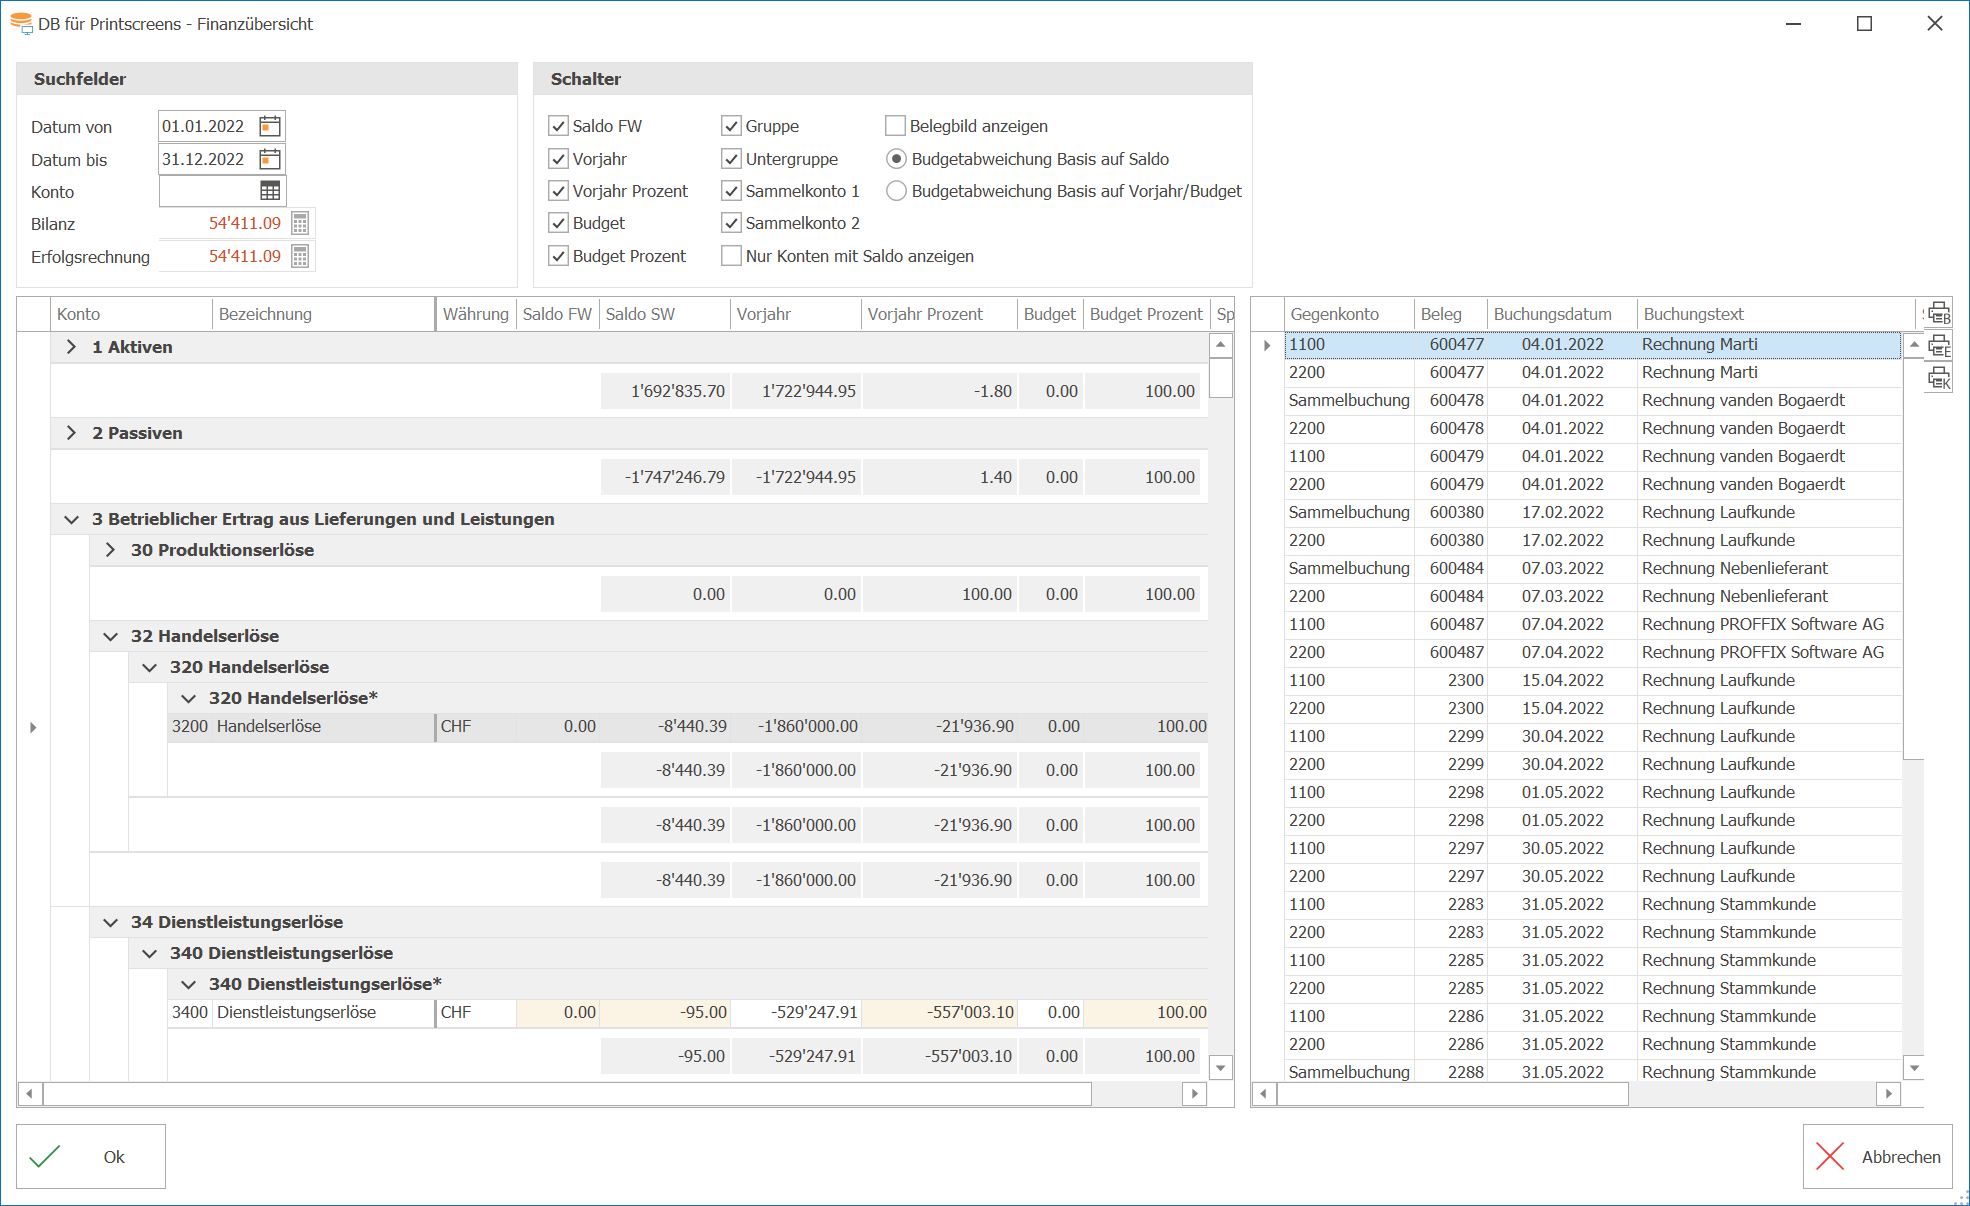This screenshot has width=1970, height=1206.
Task: Collapse the 32 Handelserlöse subgroup
Action: (110, 636)
